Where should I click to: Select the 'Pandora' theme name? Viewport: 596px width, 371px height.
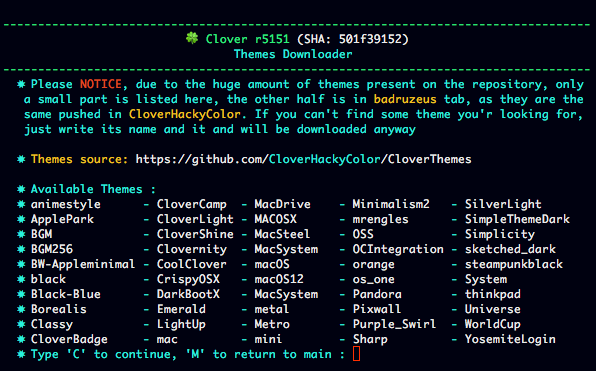[377, 294]
